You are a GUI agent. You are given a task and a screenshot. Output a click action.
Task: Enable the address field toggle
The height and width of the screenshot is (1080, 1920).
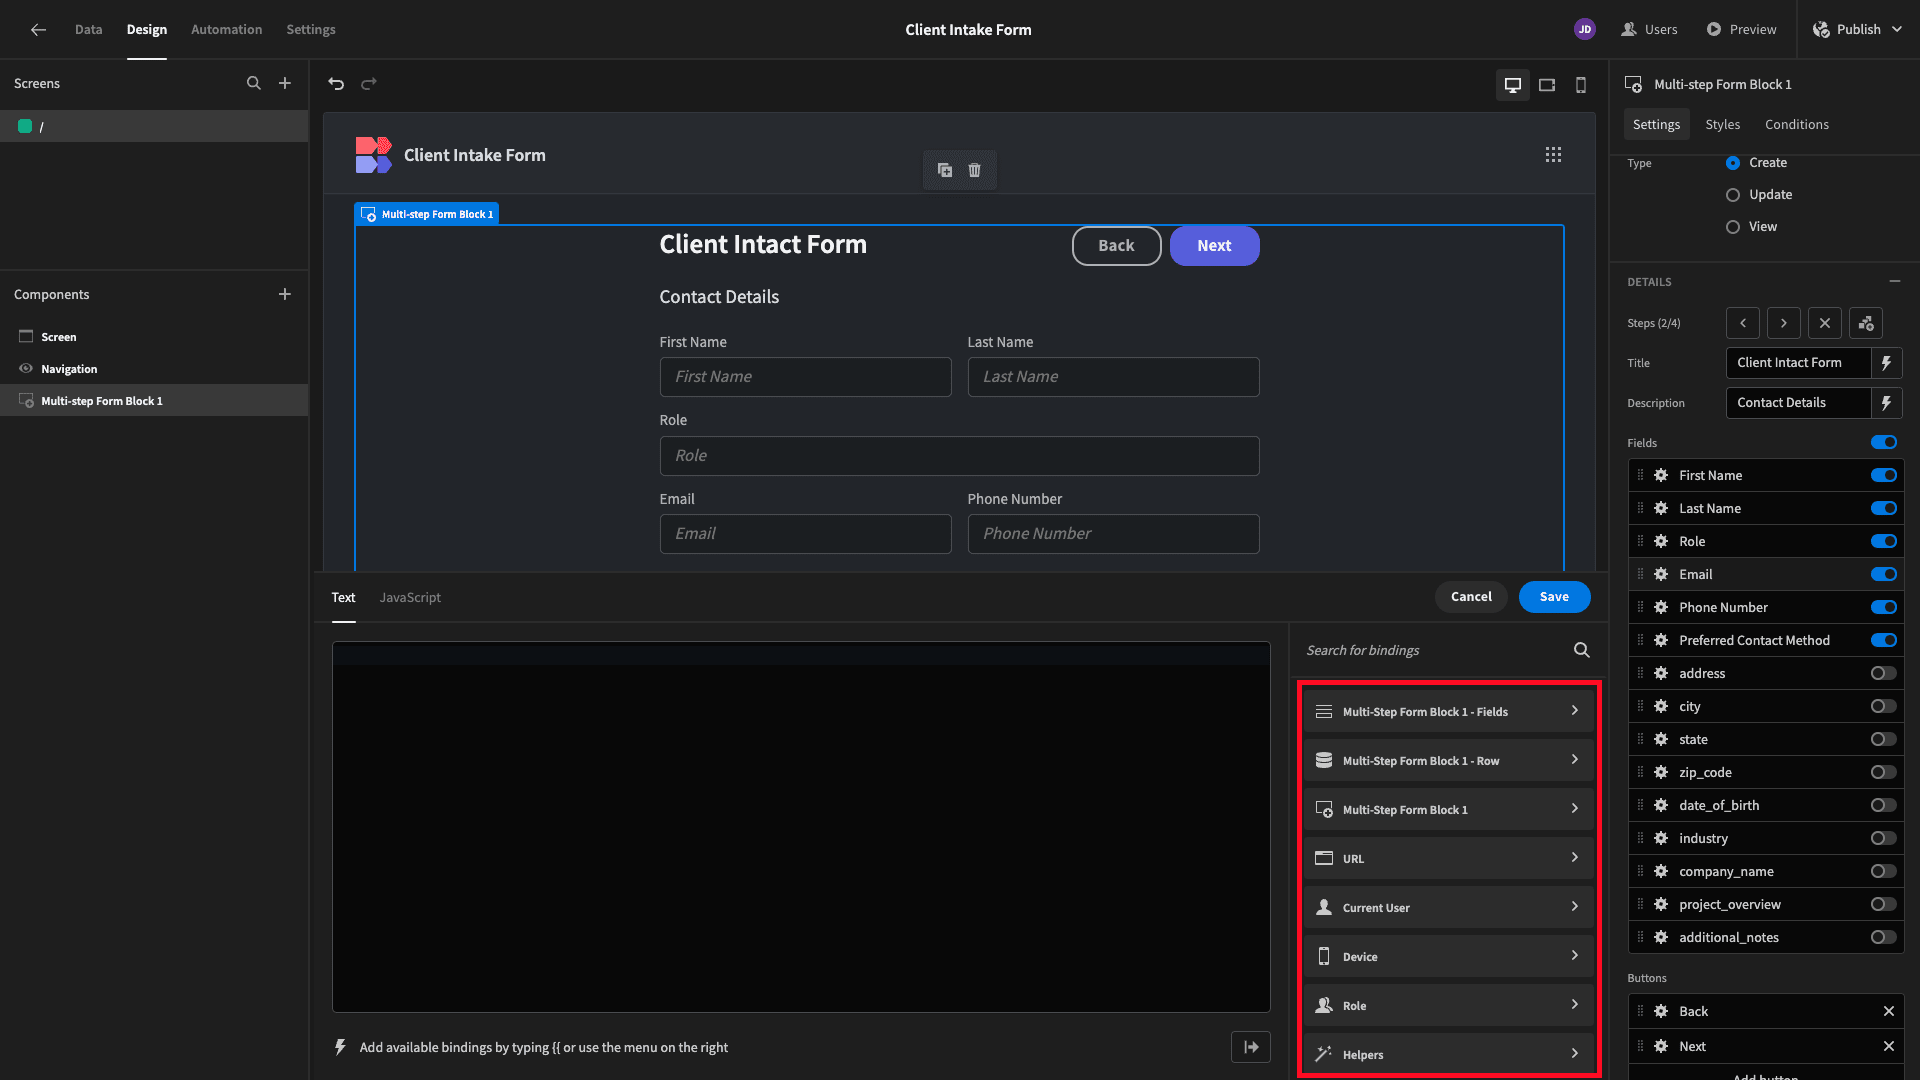1883,673
